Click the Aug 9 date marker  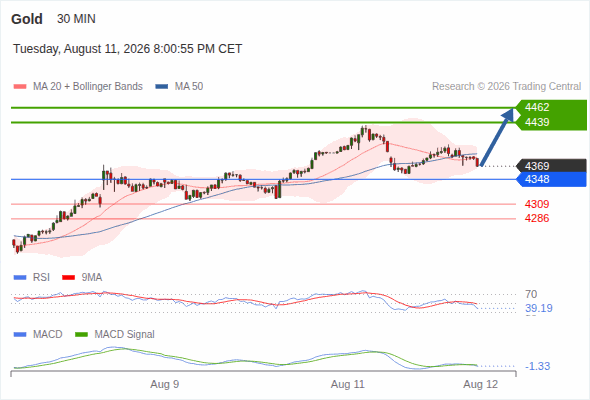[165, 385]
